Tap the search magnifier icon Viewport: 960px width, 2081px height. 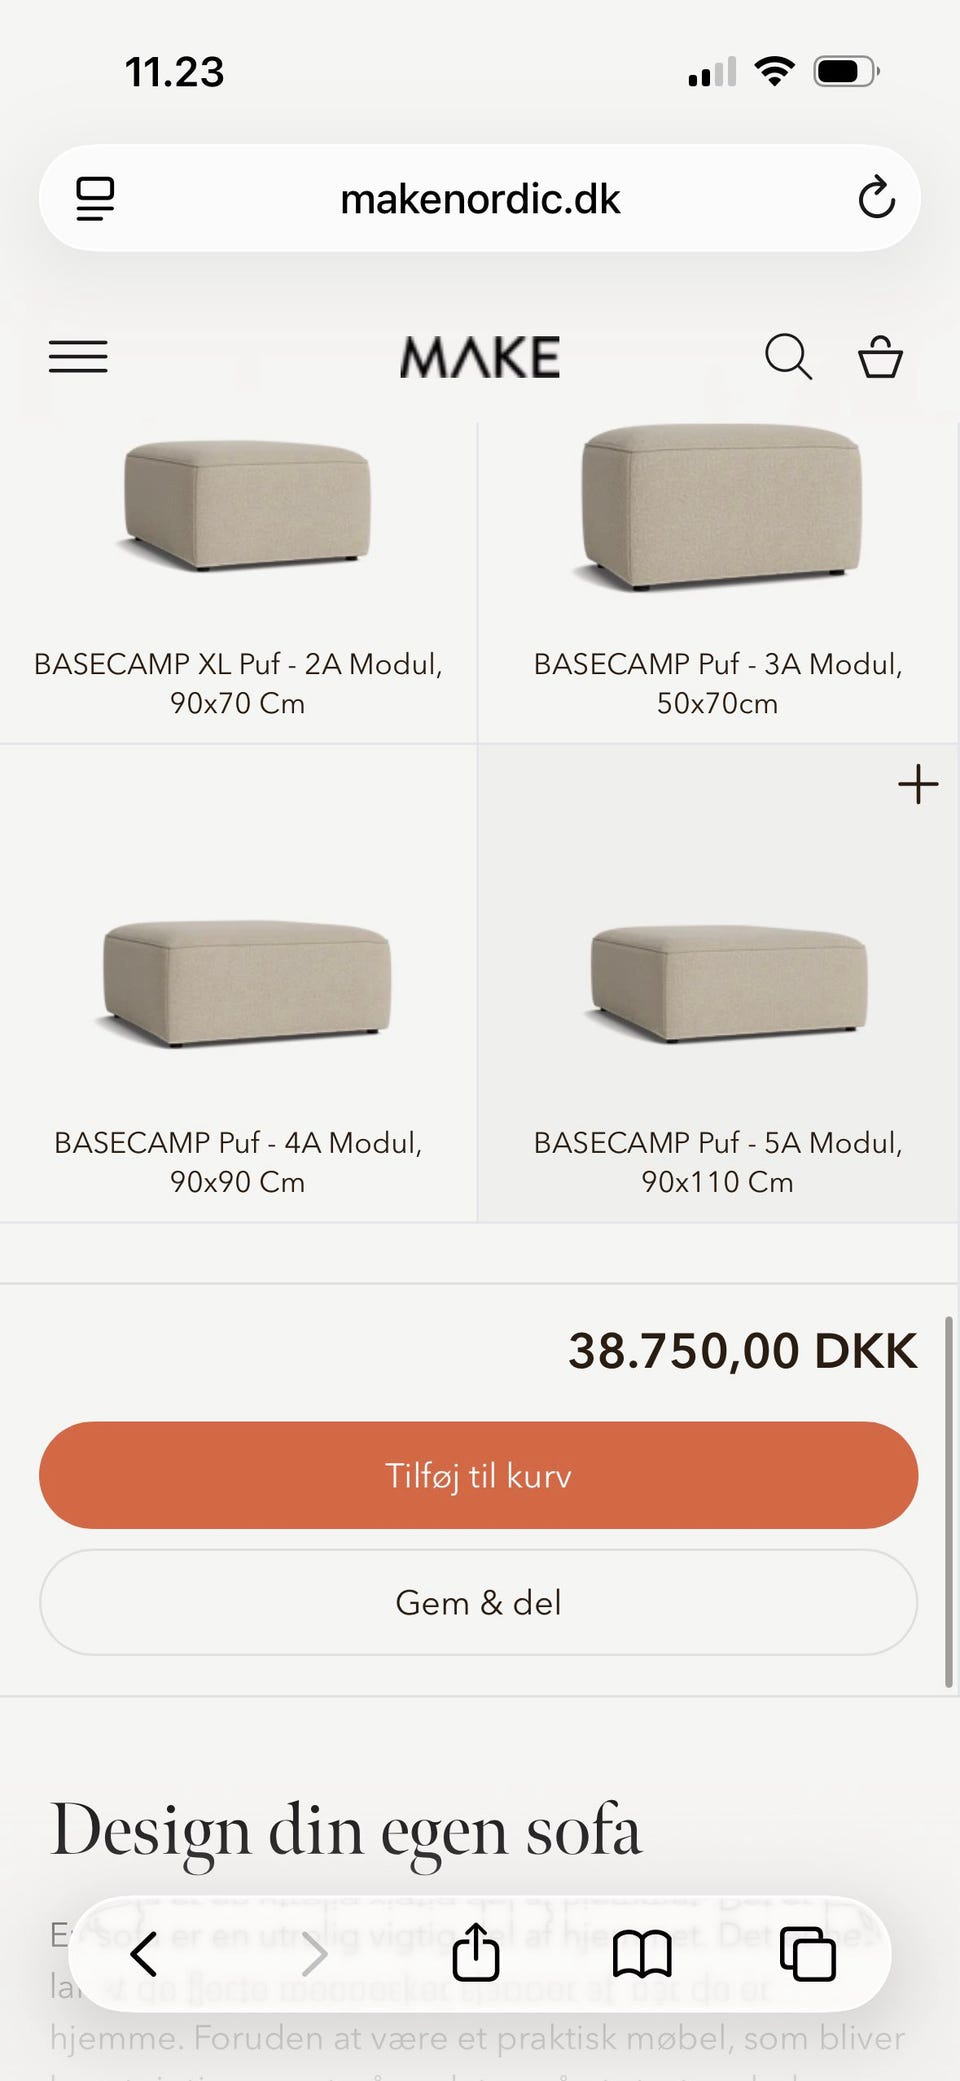pyautogui.click(x=788, y=357)
